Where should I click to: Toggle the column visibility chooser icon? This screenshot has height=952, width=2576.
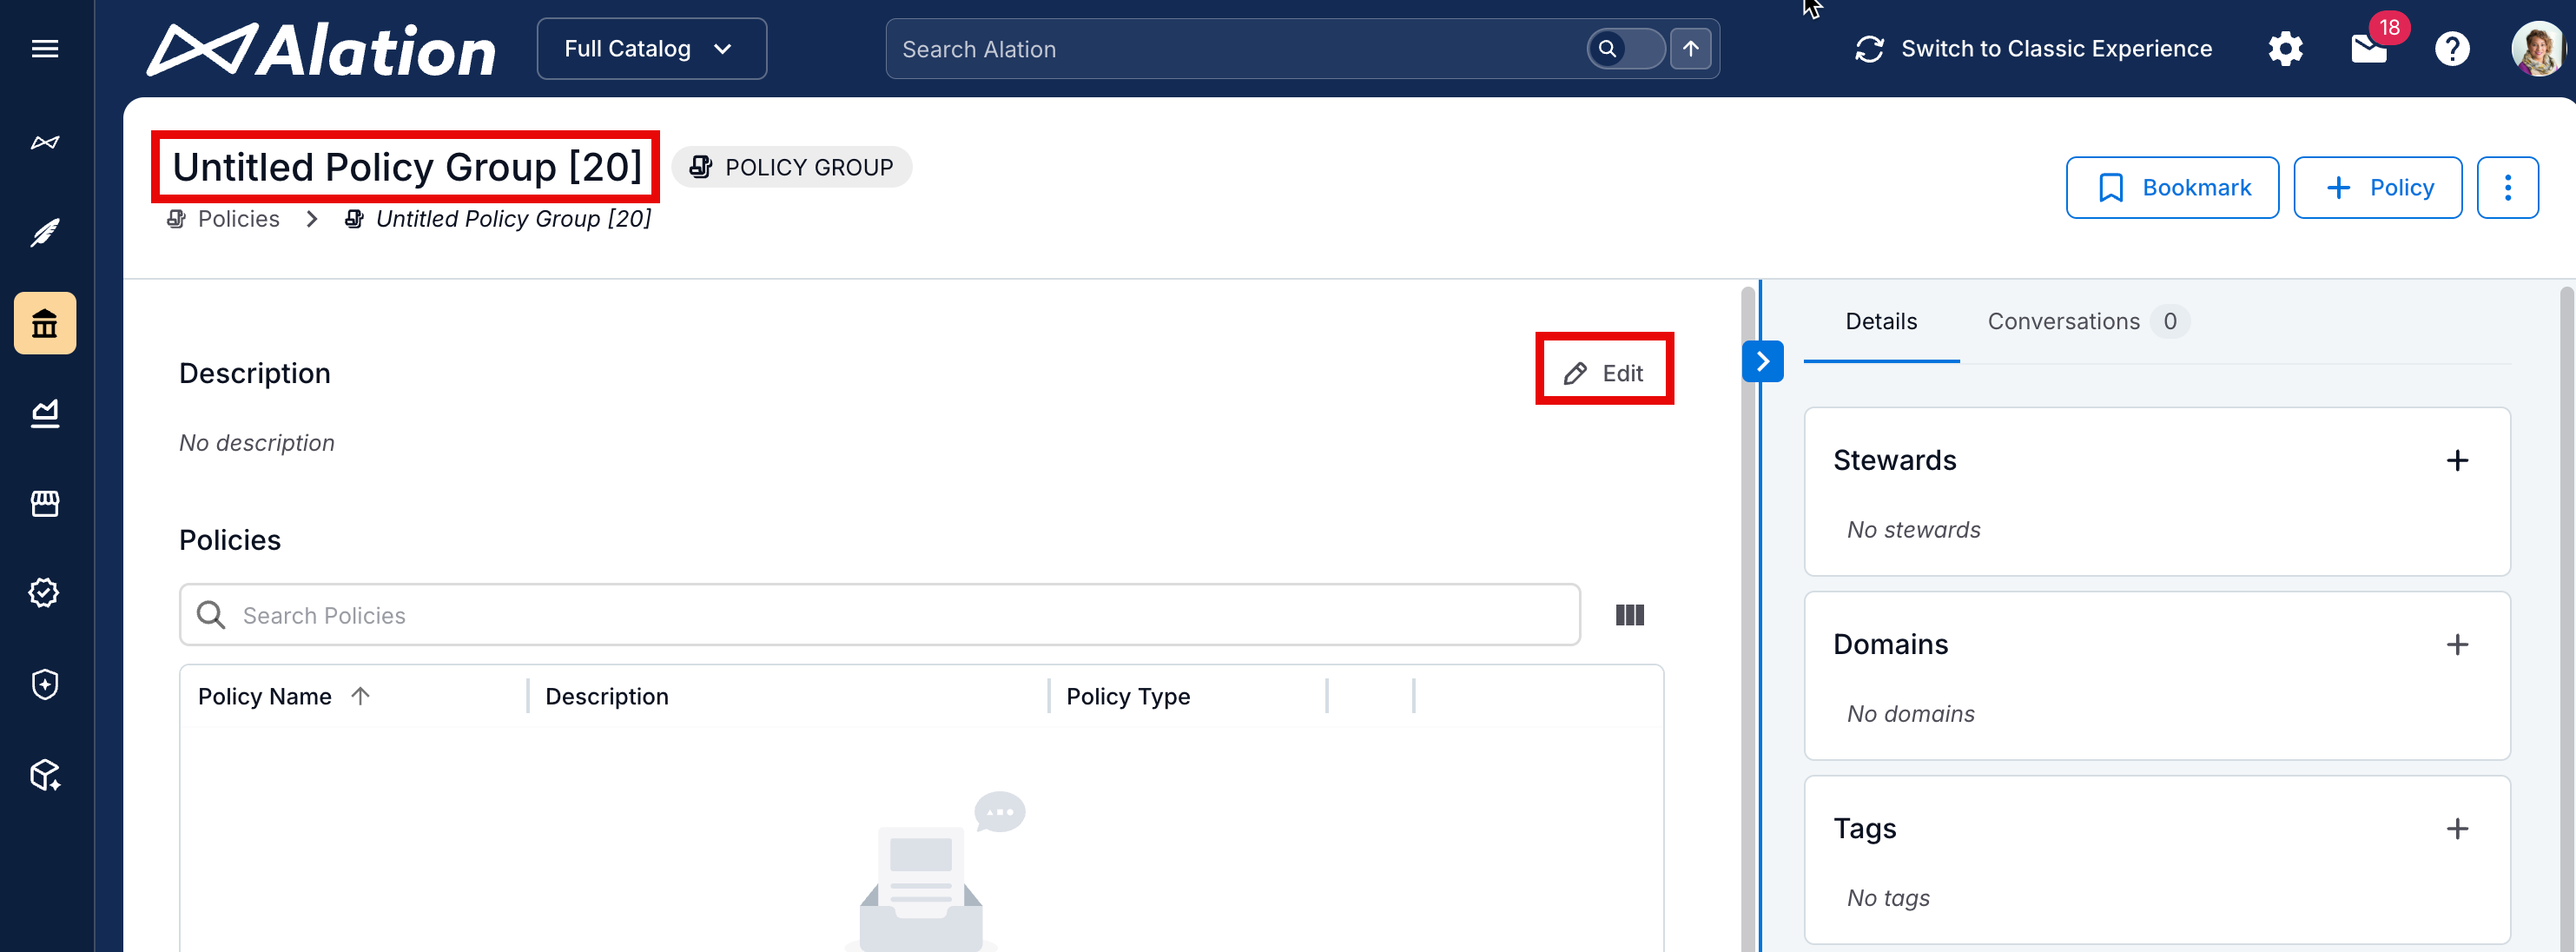tap(1629, 615)
